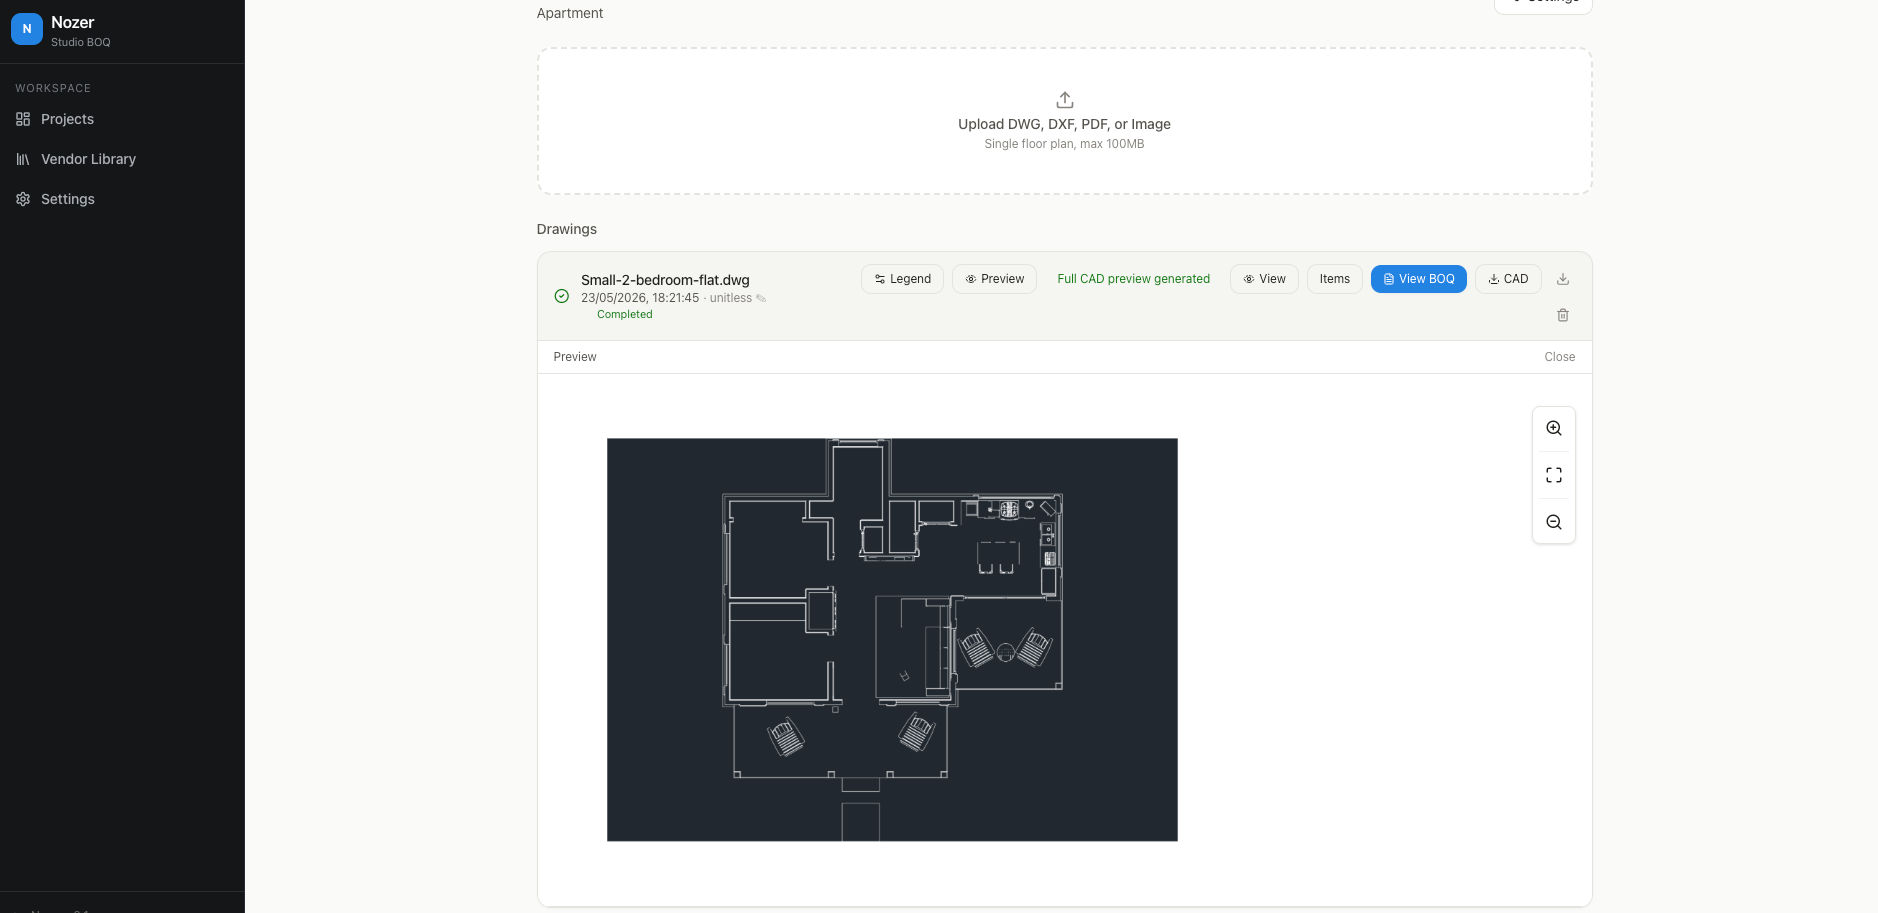
Task: Open Projects in the sidebar
Action: pos(122,119)
